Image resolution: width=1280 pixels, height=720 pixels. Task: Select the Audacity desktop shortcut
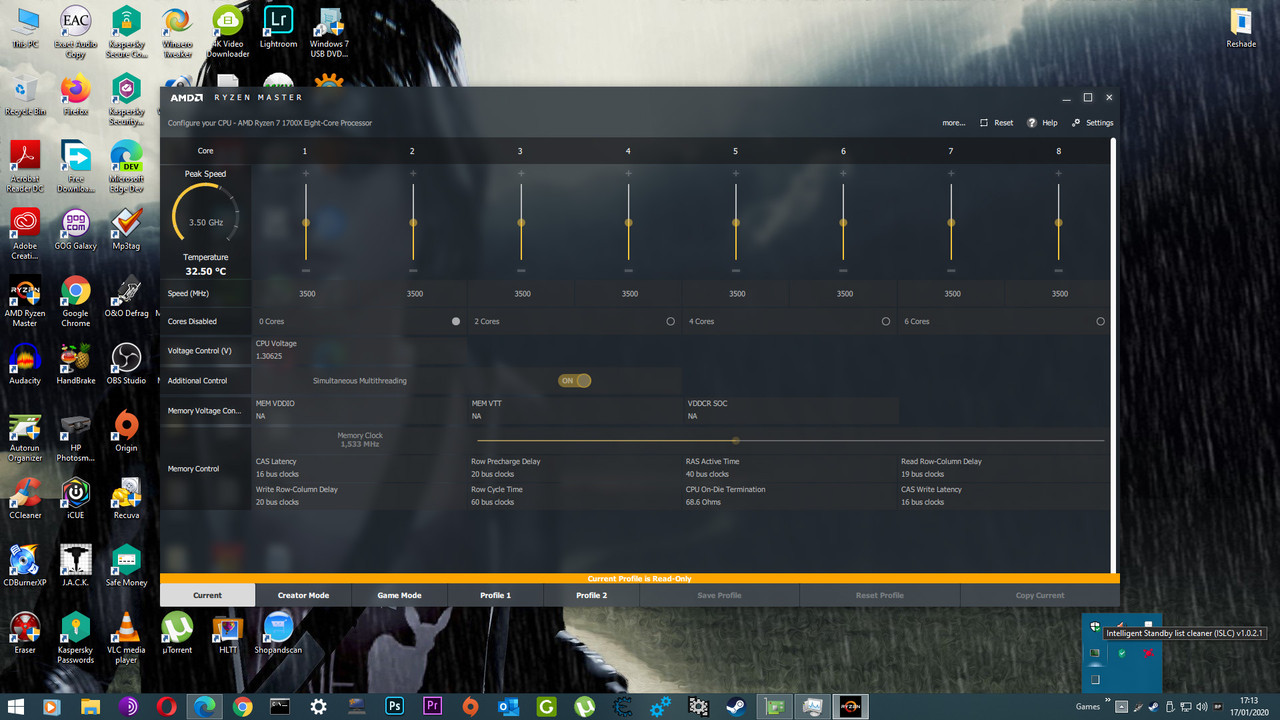[25, 363]
